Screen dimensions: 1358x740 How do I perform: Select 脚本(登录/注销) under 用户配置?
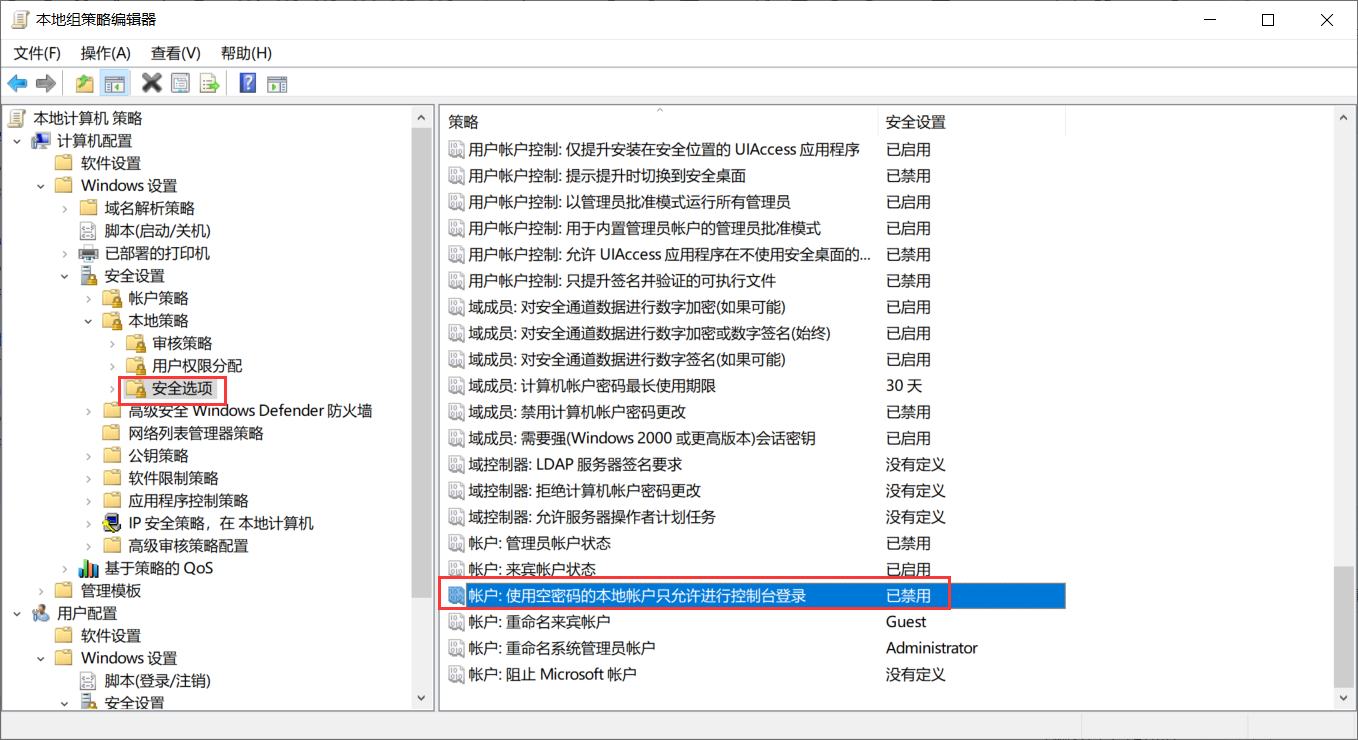(x=158, y=681)
